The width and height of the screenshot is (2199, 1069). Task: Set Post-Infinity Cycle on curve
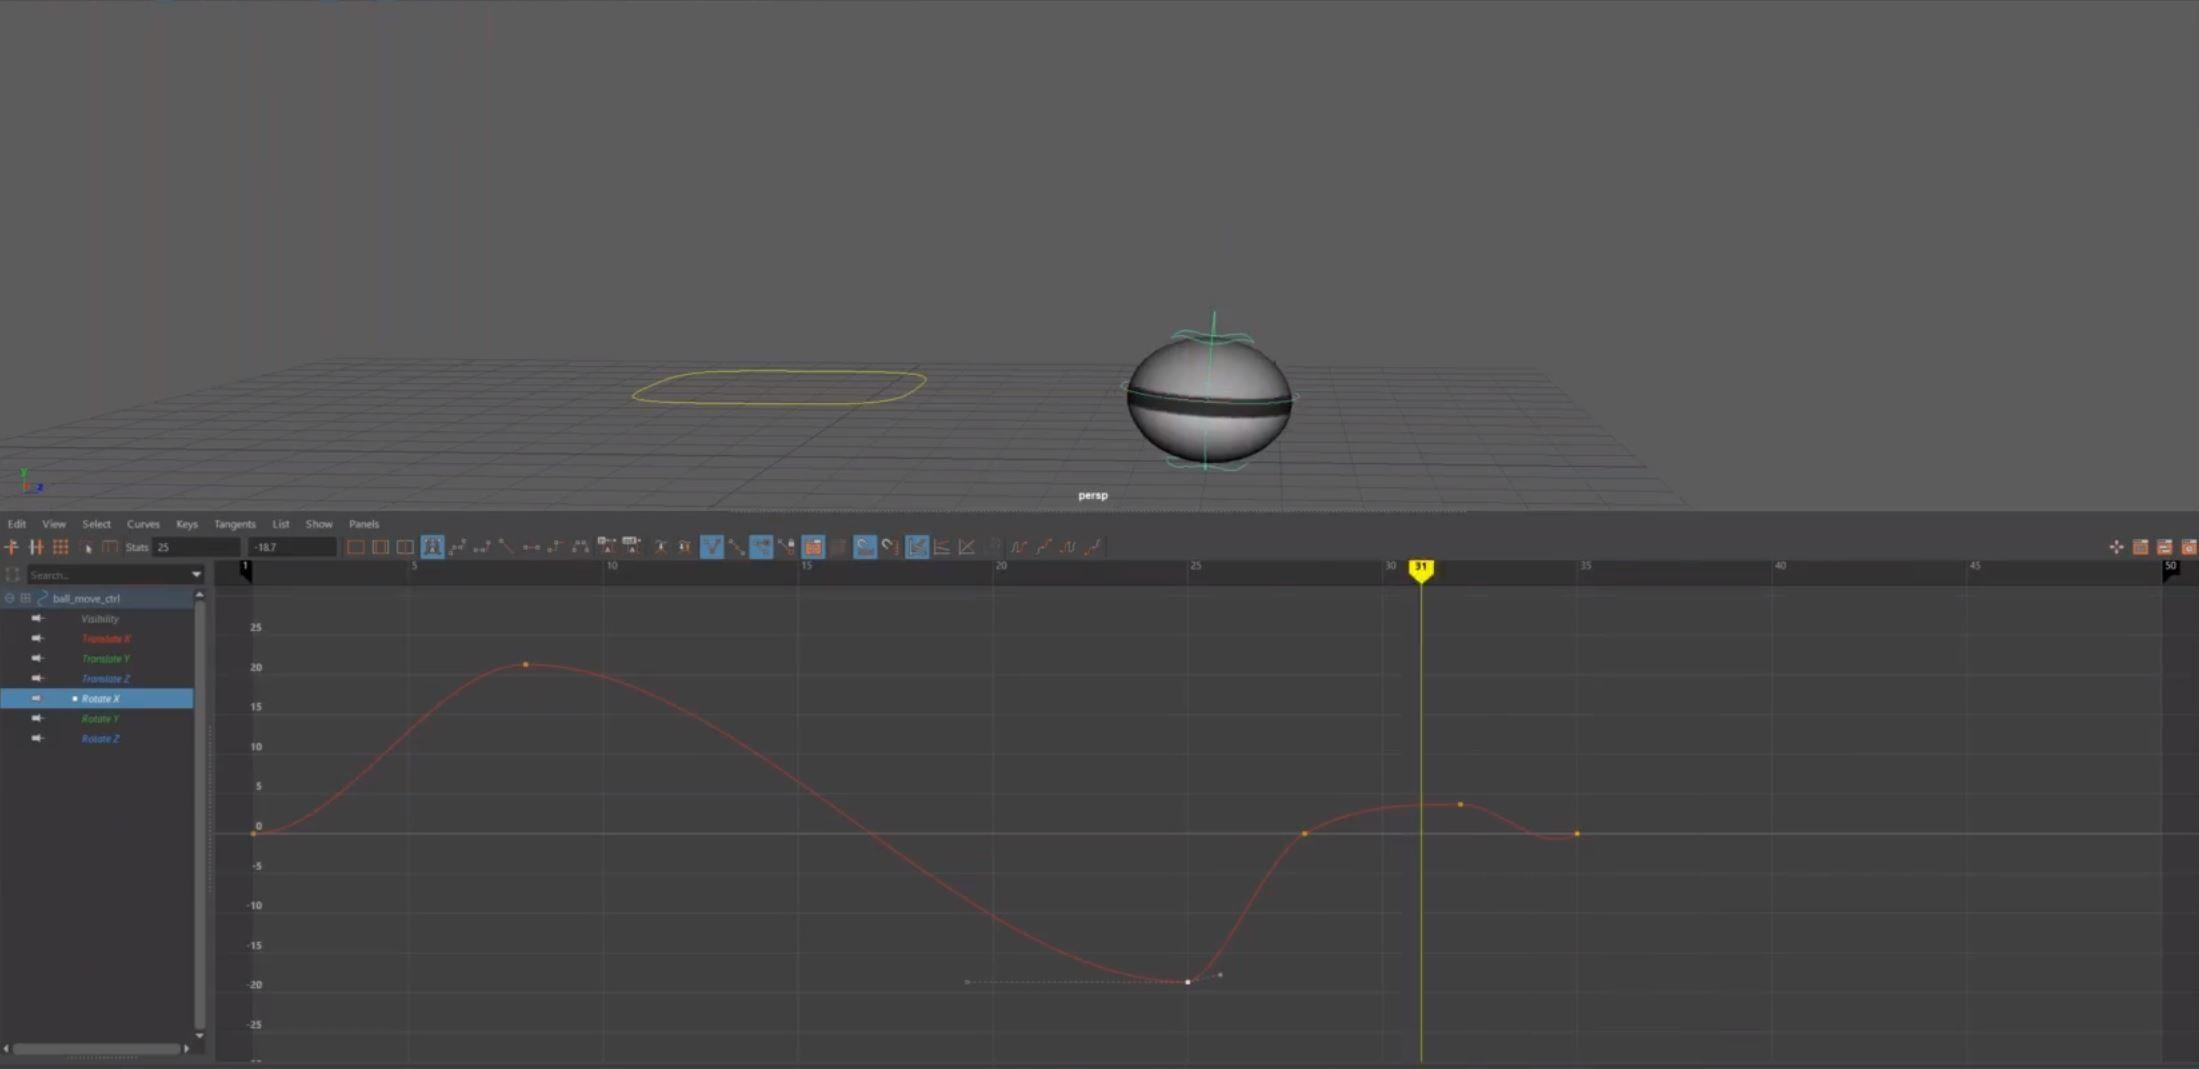point(1068,547)
